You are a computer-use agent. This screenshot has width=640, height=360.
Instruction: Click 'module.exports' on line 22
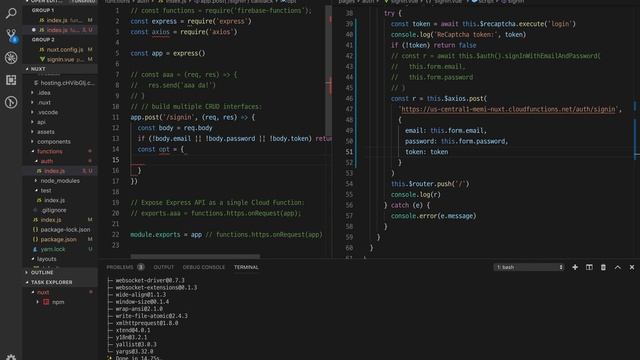(x=155, y=234)
